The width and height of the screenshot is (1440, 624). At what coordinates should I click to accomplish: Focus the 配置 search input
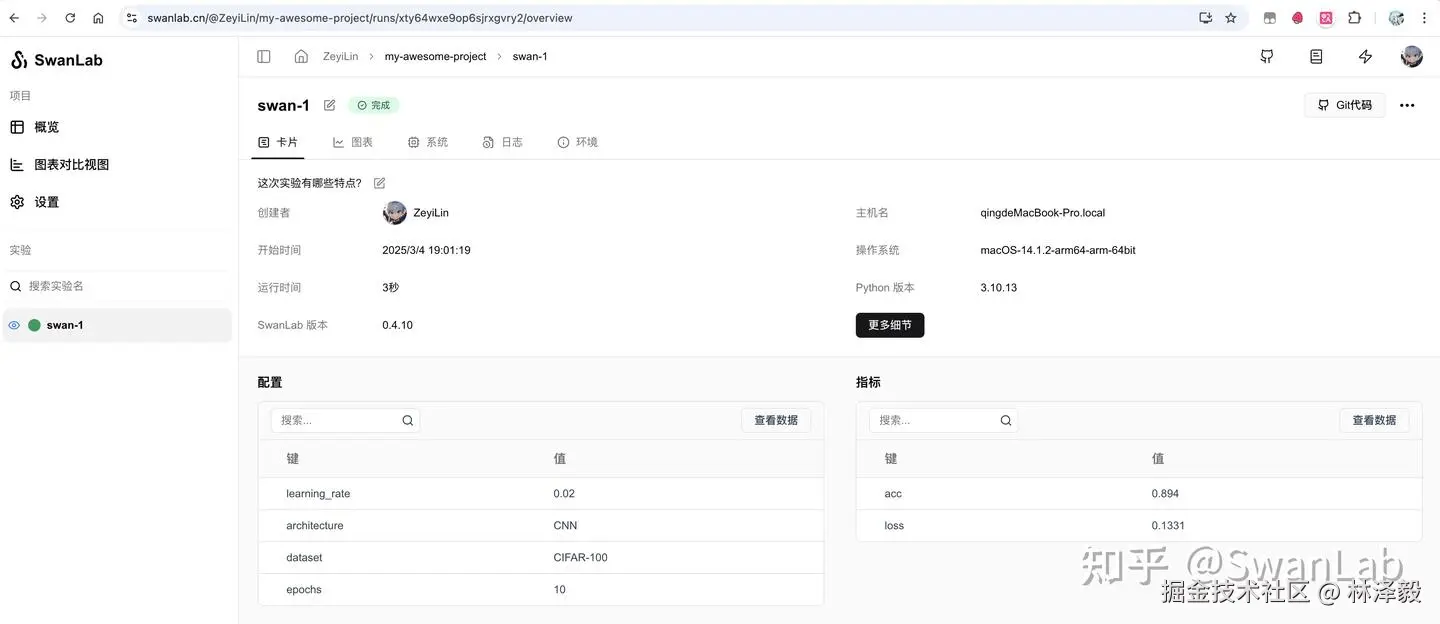(345, 421)
